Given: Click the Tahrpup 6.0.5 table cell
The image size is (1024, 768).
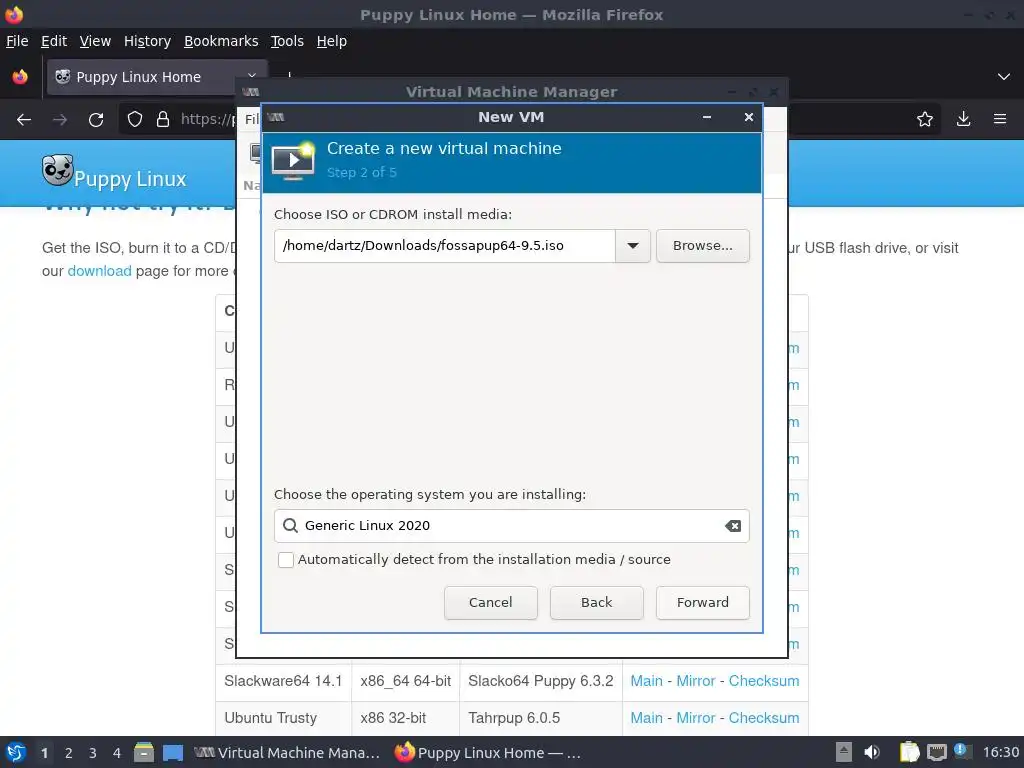Looking at the screenshot, I should [541, 718].
